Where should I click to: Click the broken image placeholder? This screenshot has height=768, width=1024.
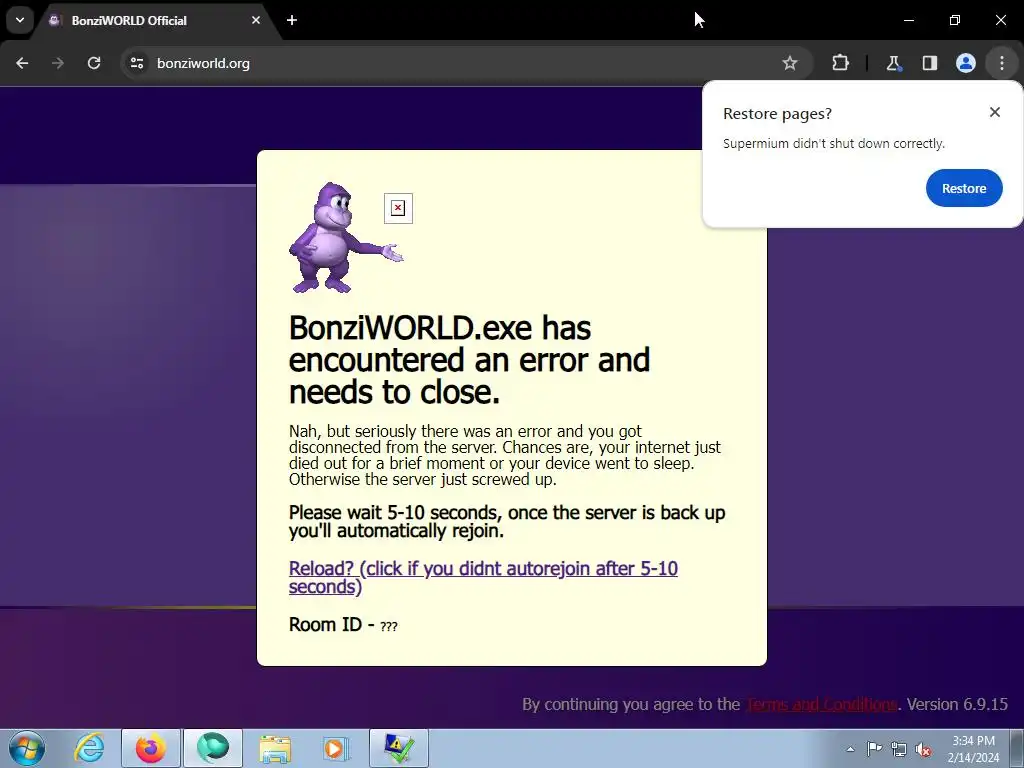click(x=398, y=208)
